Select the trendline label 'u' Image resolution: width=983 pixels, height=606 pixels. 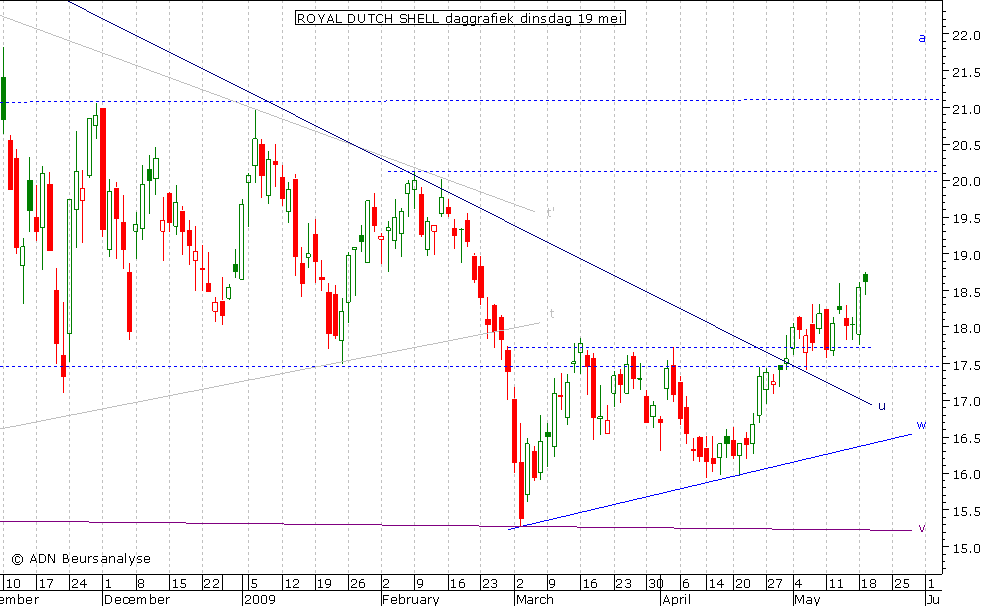click(882, 406)
